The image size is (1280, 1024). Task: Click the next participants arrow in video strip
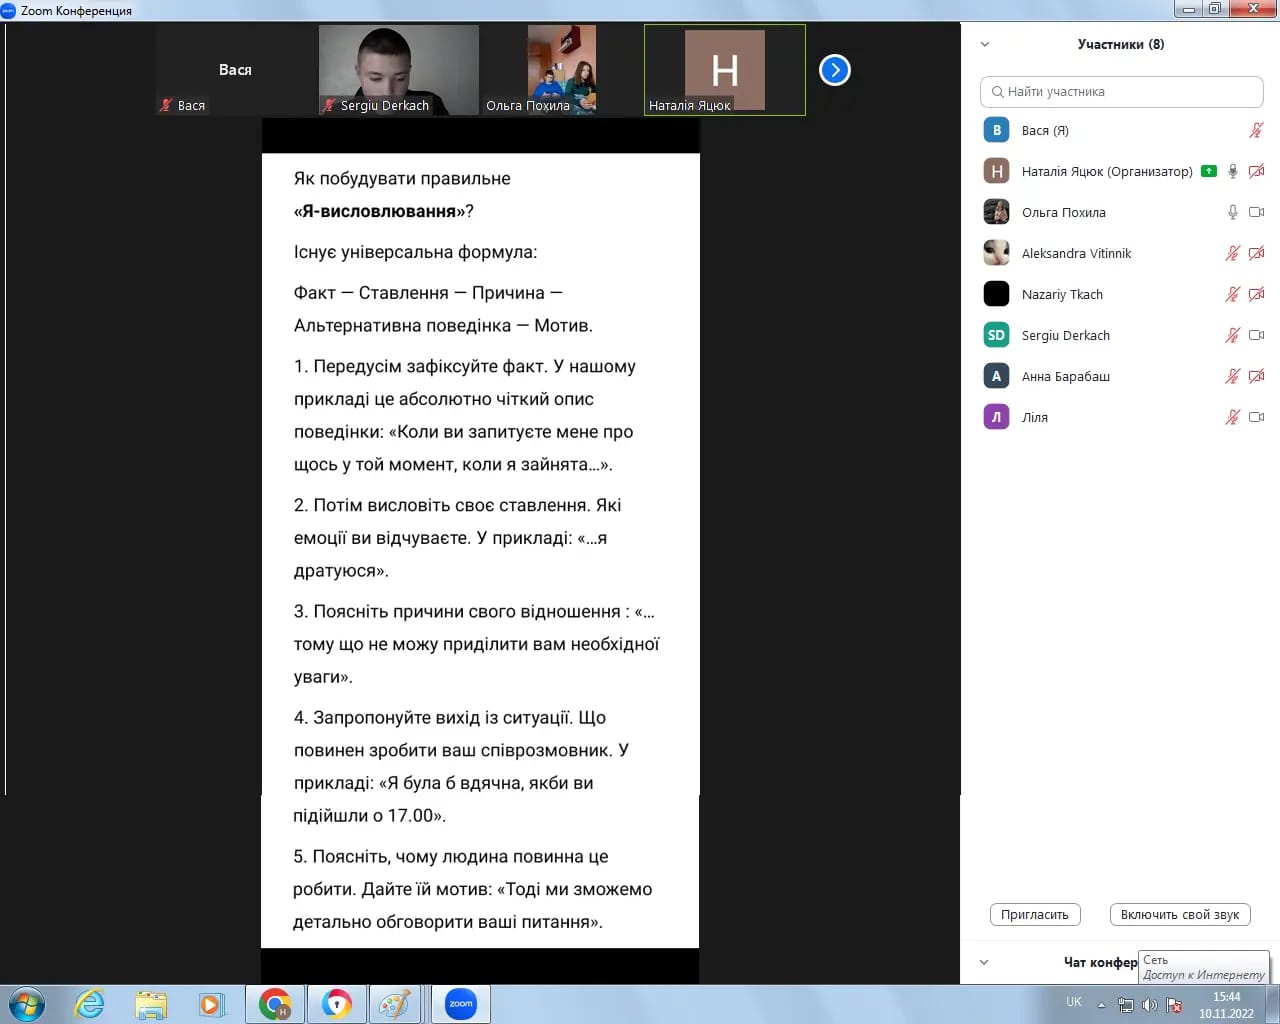[834, 70]
